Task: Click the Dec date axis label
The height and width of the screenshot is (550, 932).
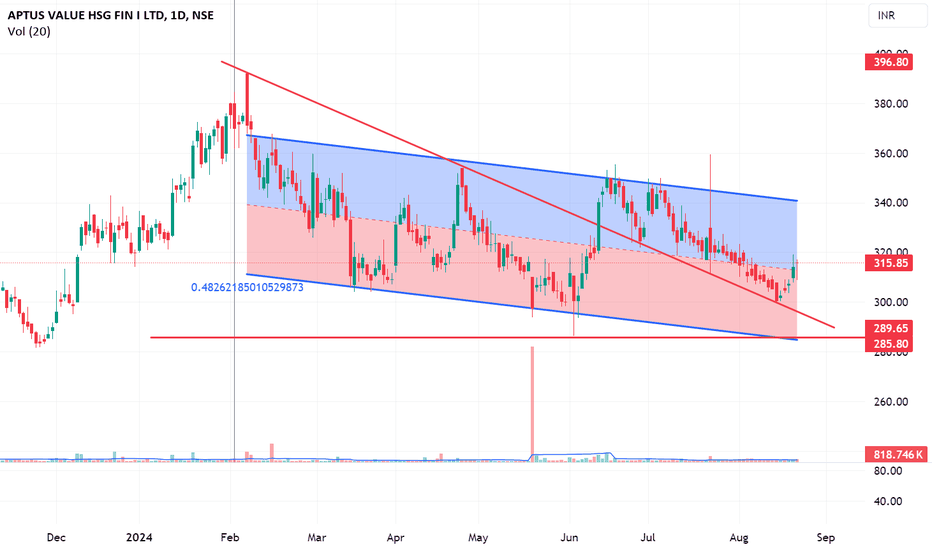Action: point(56,538)
